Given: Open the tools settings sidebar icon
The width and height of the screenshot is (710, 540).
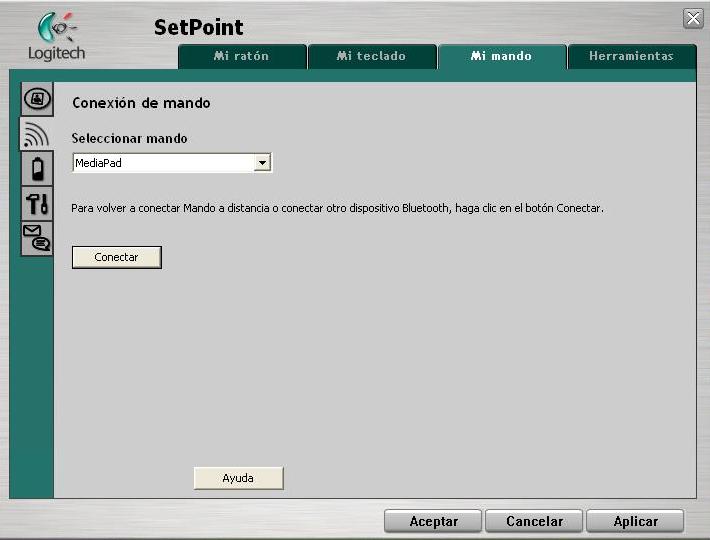Looking at the screenshot, I should 37,203.
